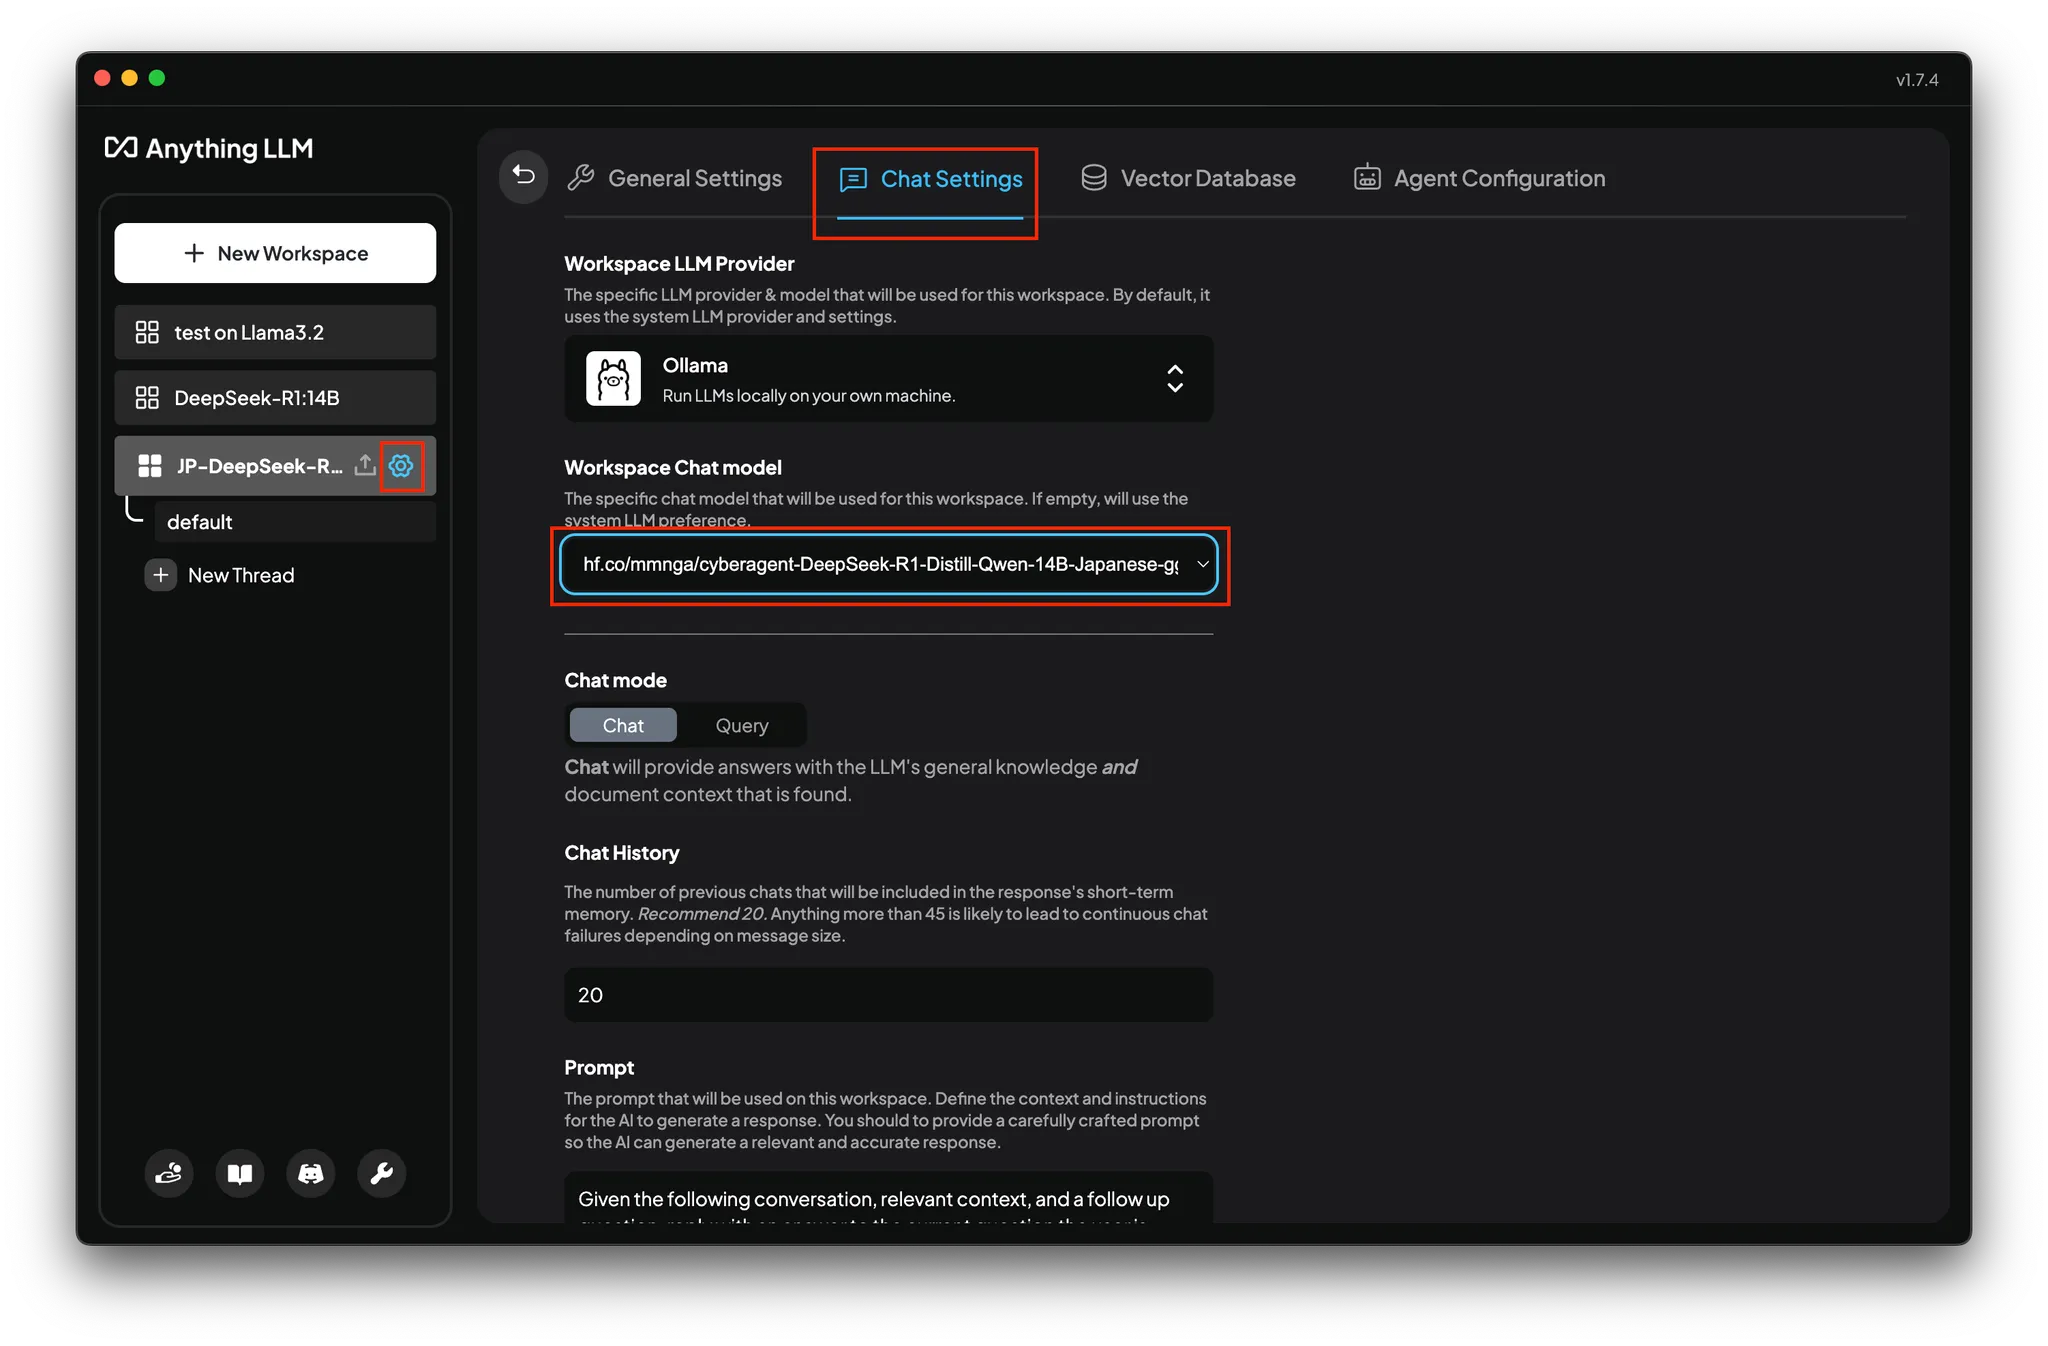The height and width of the screenshot is (1346, 2048).
Task: Open the JP-DeepSeek workspace settings gear
Action: [401, 466]
